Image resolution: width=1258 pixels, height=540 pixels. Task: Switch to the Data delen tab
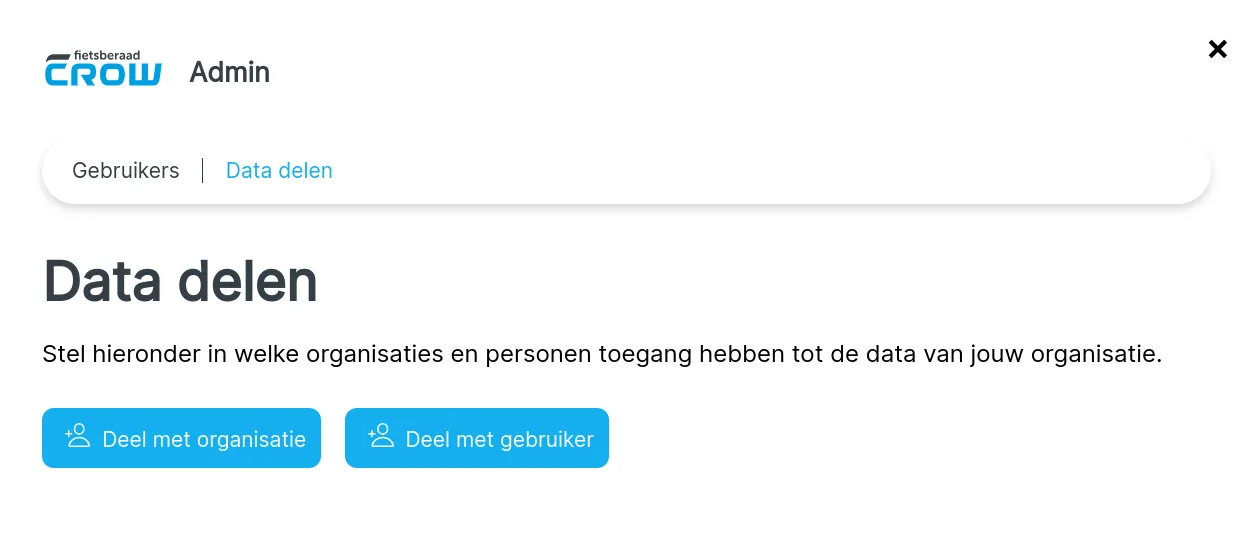(279, 171)
